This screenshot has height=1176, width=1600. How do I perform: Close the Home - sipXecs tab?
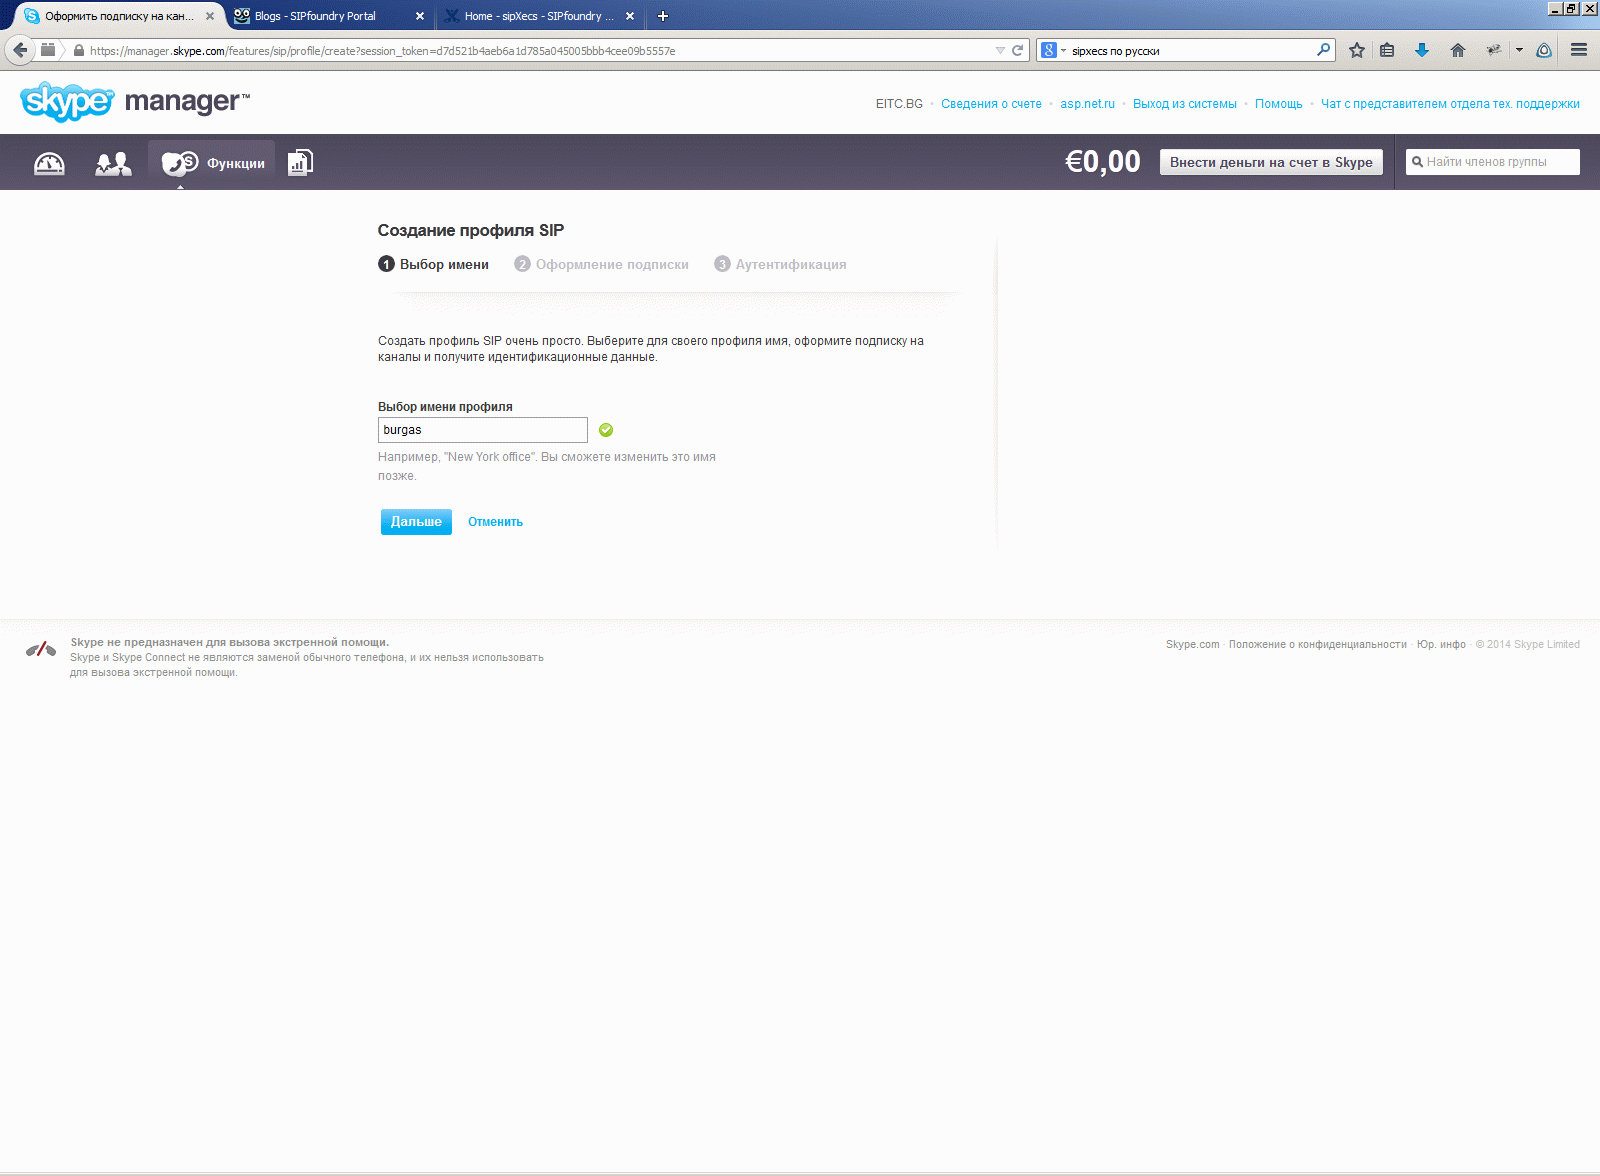(x=630, y=16)
